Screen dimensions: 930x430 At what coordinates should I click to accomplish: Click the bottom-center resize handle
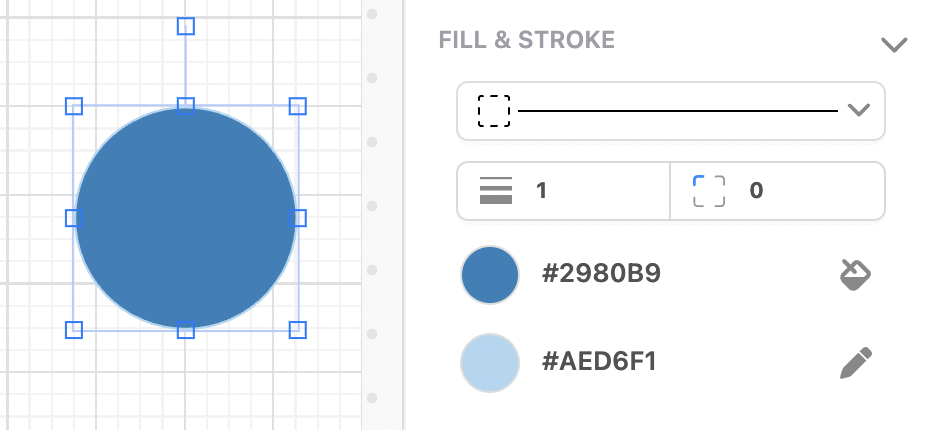tap(185, 329)
